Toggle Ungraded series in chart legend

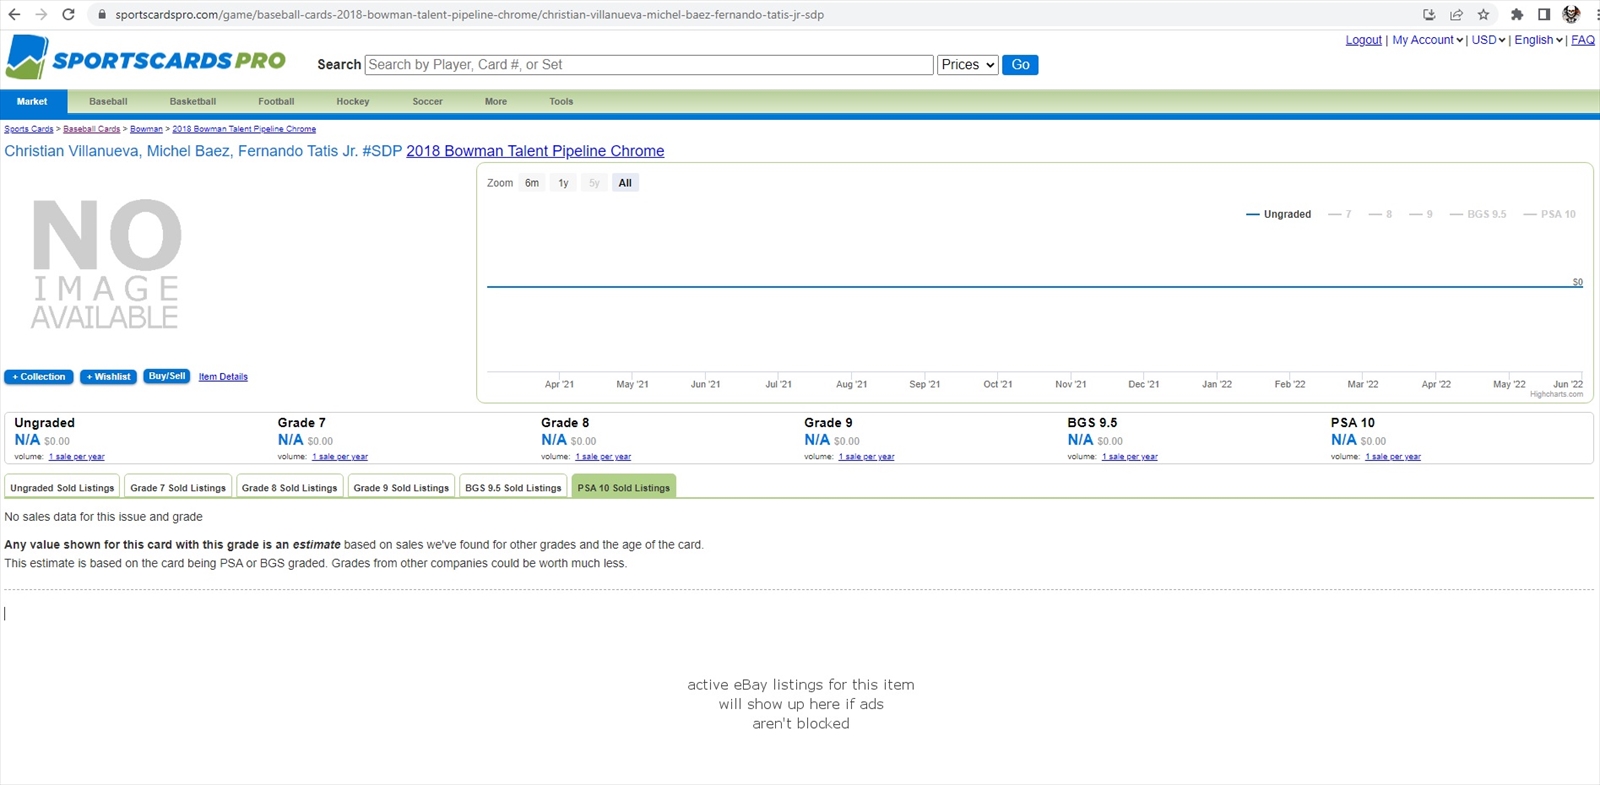1279,214
